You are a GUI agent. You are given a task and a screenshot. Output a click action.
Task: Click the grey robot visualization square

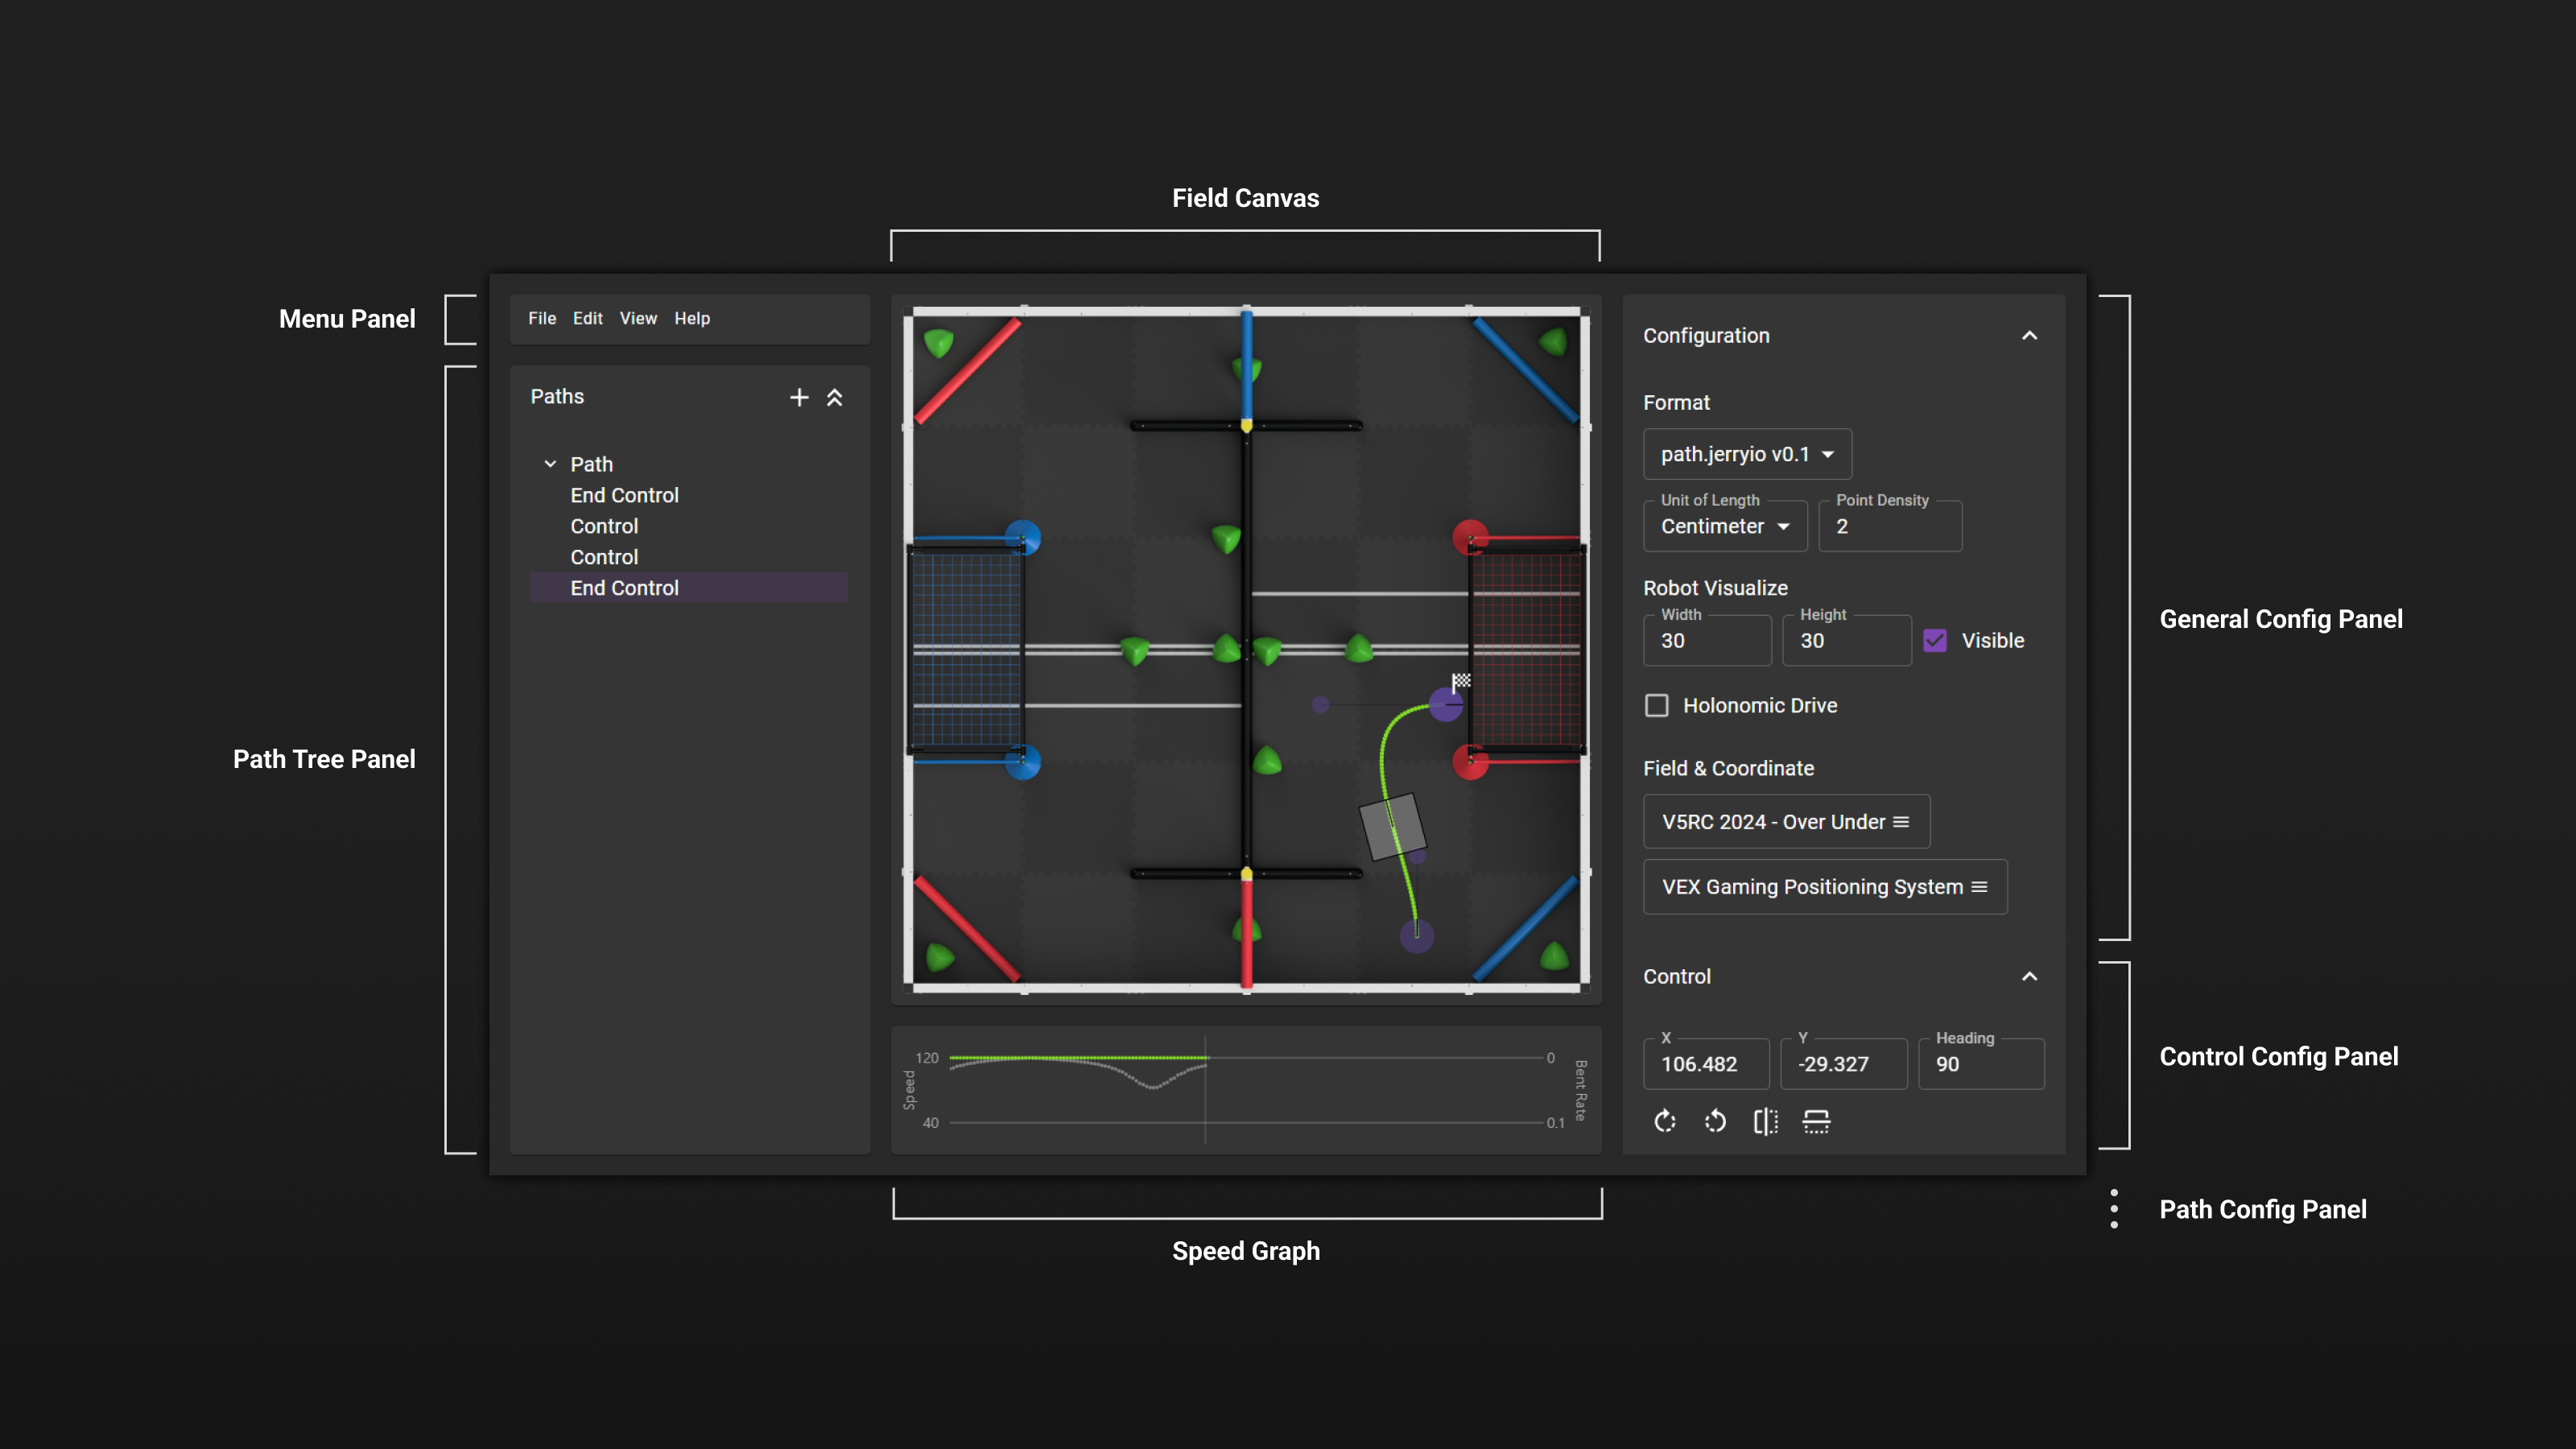(x=1393, y=827)
